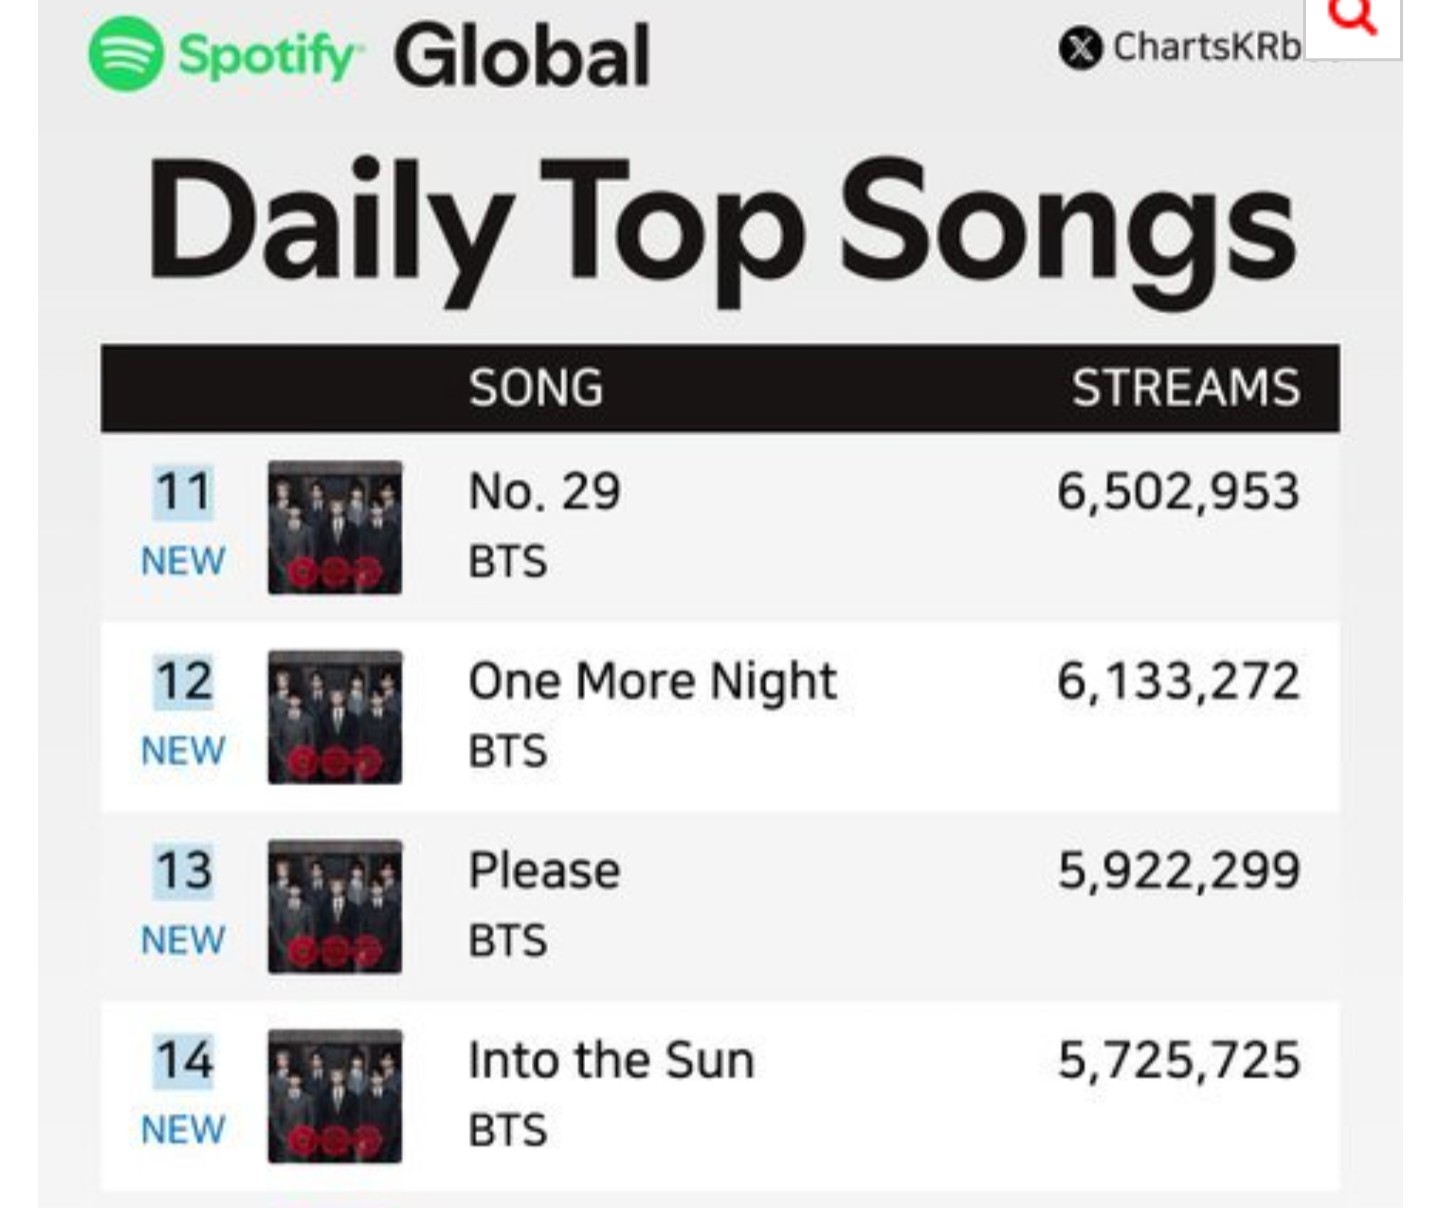Image resolution: width=1440 pixels, height=1208 pixels.
Task: Open the No. 29 album cover
Action: (x=335, y=527)
